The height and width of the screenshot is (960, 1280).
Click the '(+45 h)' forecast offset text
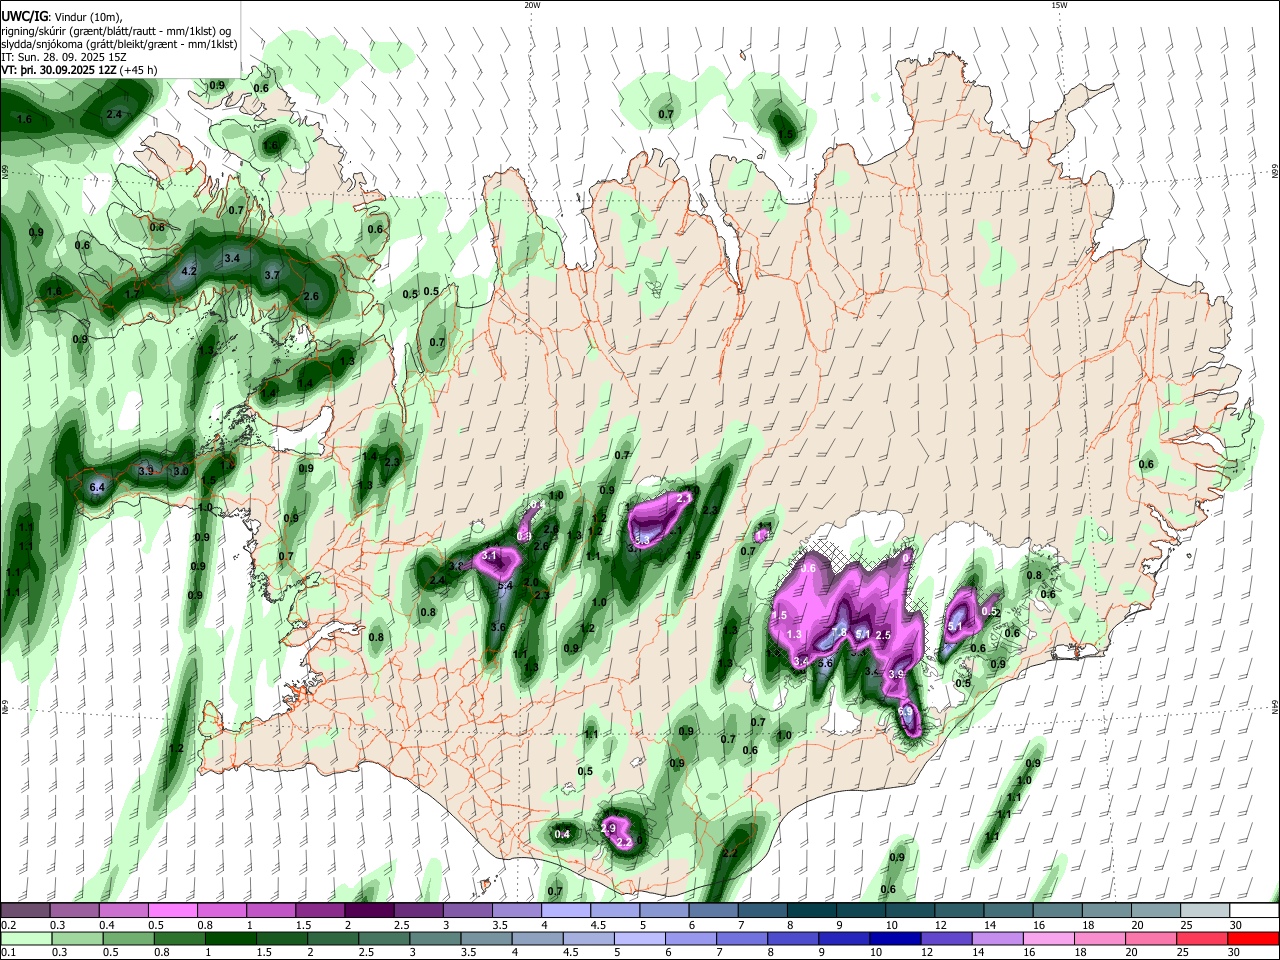(x=138, y=70)
